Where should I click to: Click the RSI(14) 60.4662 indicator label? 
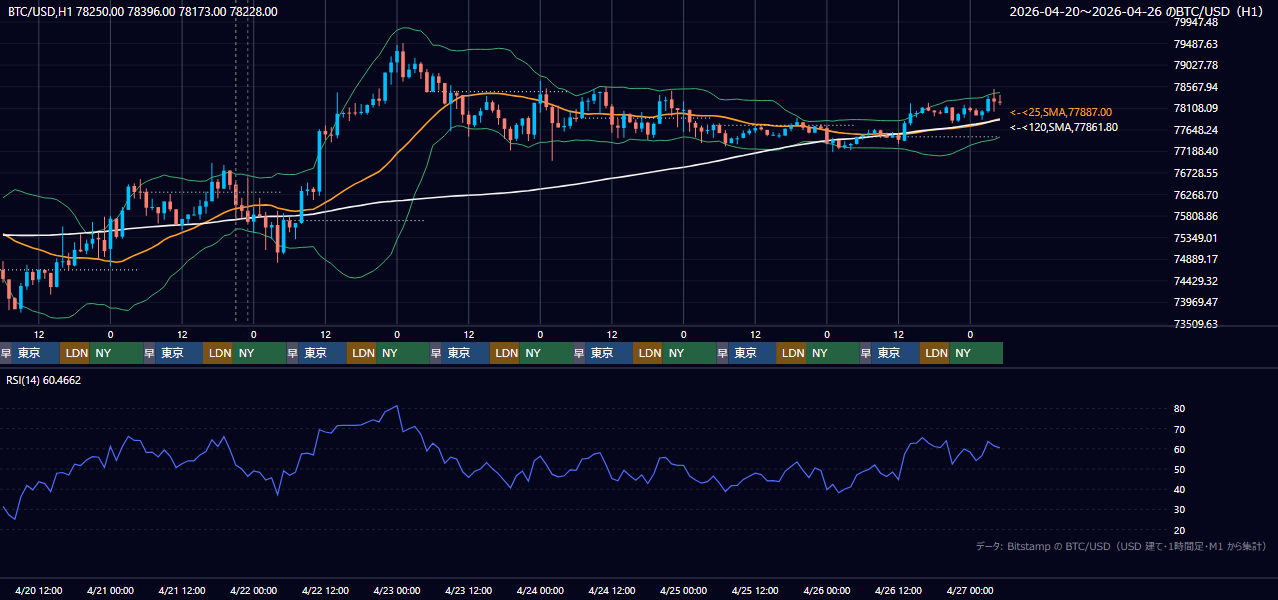[x=44, y=380]
